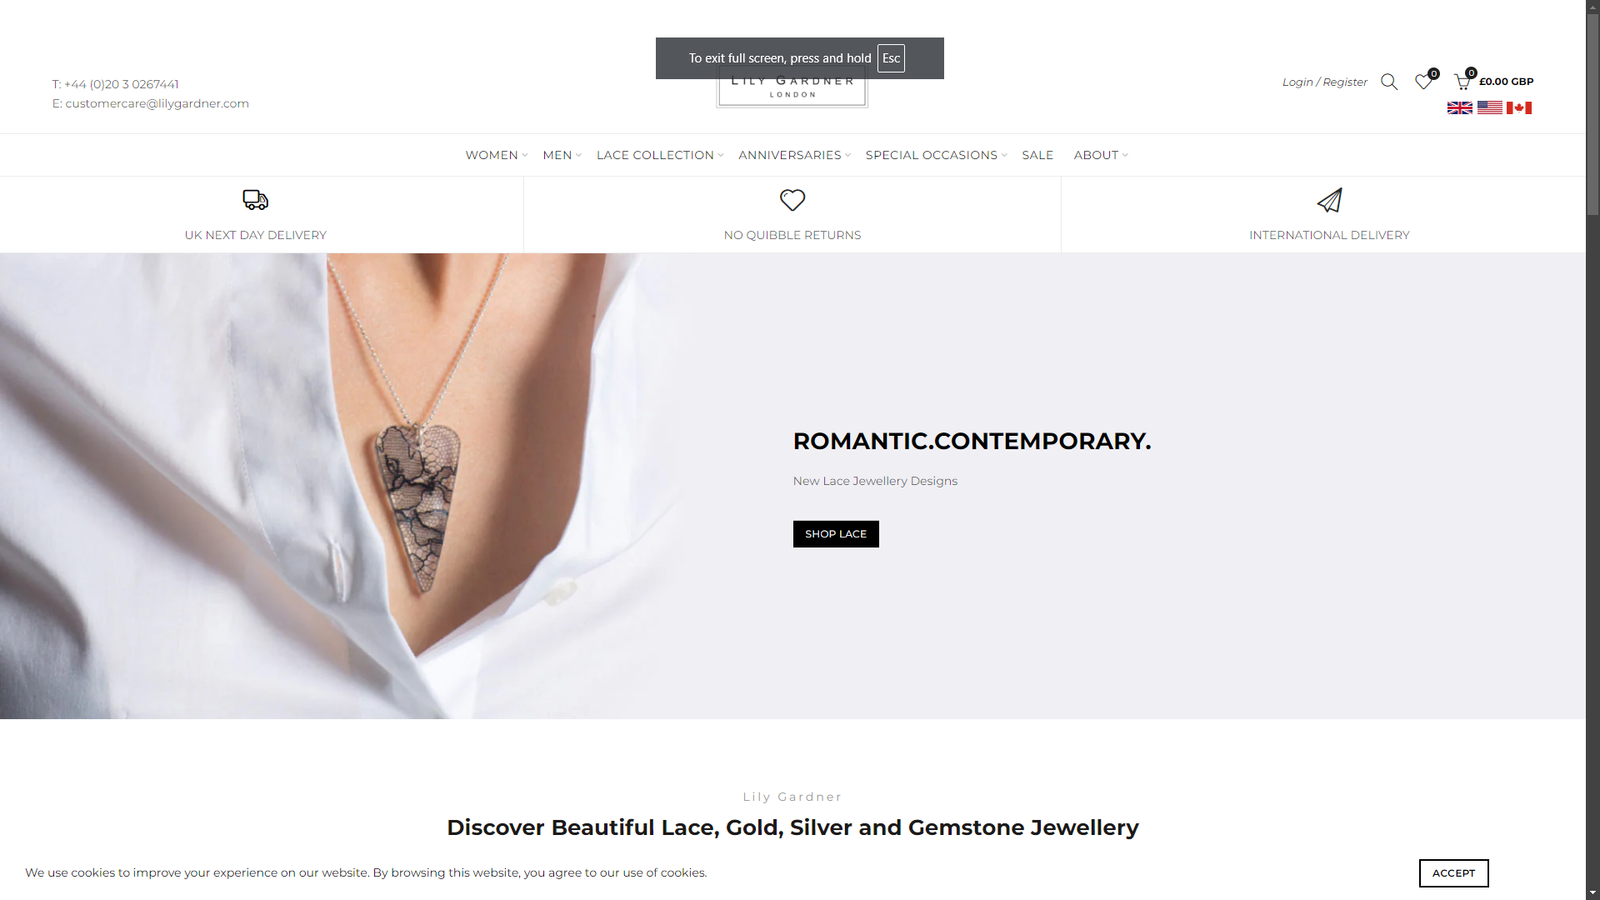Click the delivery truck icon
Screen dimensions: 1600x900
click(256, 200)
